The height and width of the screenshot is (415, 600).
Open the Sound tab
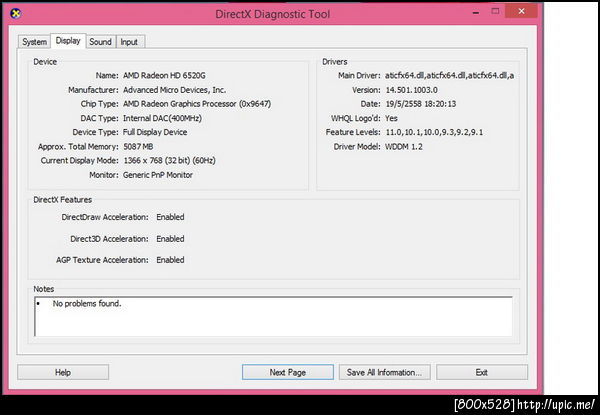(100, 42)
